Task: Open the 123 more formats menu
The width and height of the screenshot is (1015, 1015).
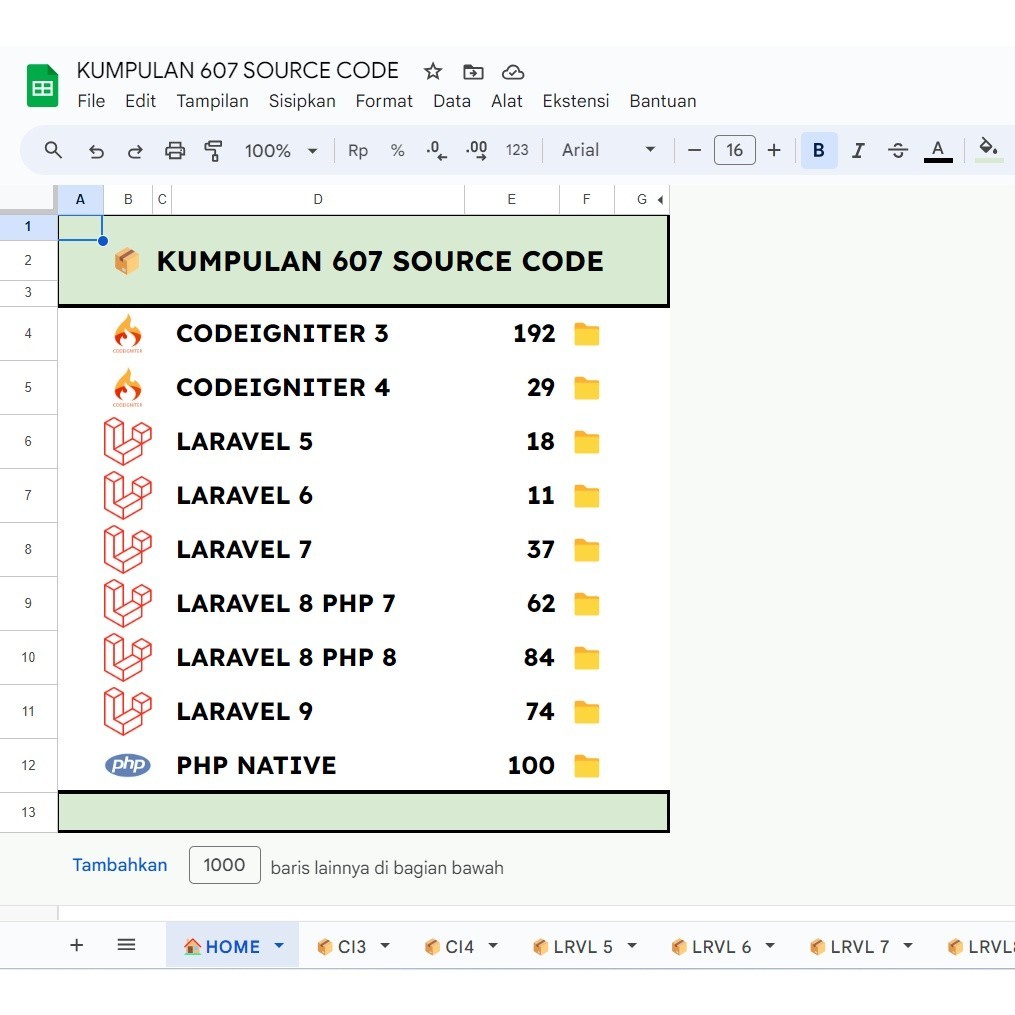Action: pos(517,150)
